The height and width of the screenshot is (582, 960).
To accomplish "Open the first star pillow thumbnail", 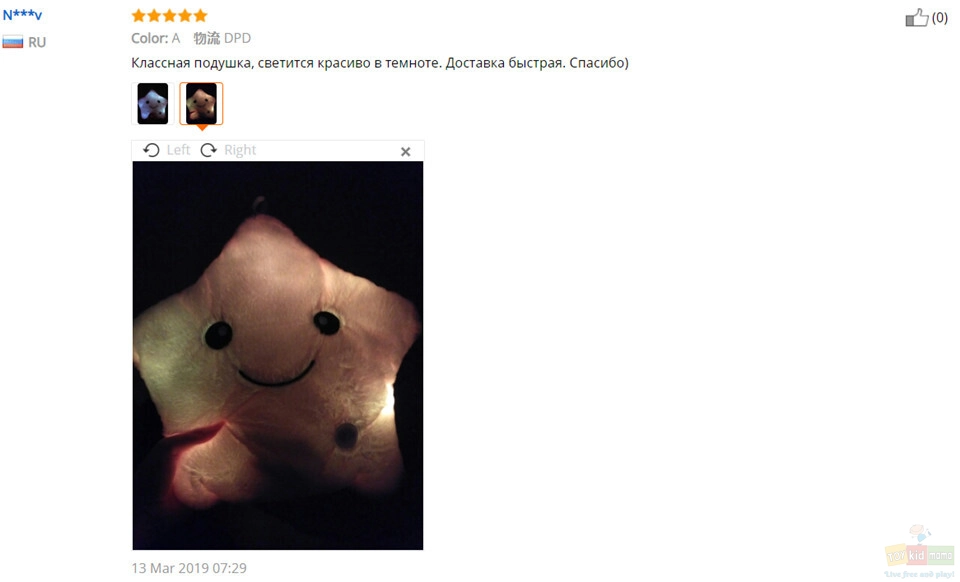I will [152, 103].
